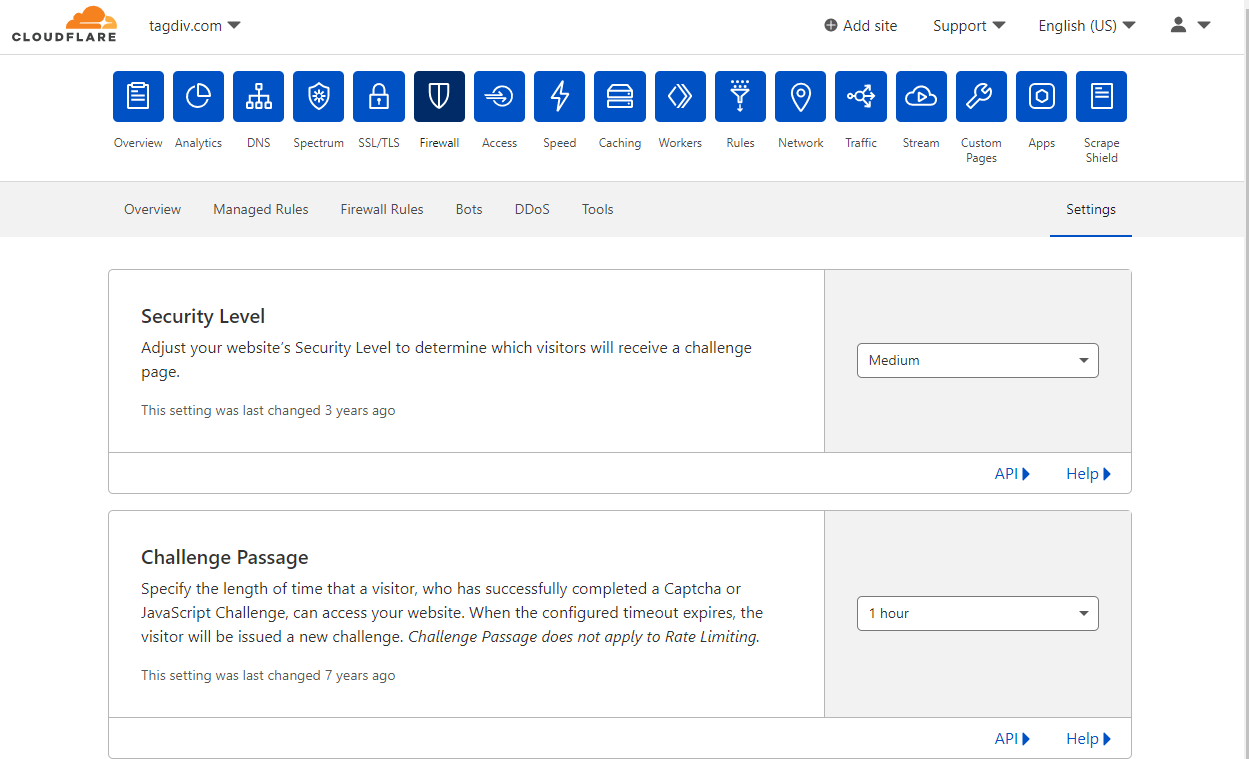The width and height of the screenshot is (1249, 759).
Task: Open the Scrape Shield document icon
Action: coord(1102,96)
